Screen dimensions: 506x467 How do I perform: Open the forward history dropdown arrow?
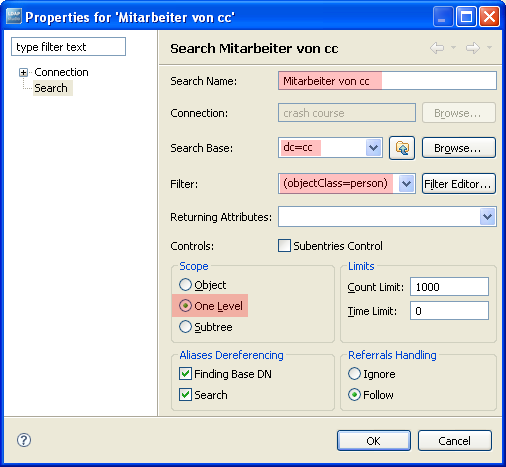point(489,48)
